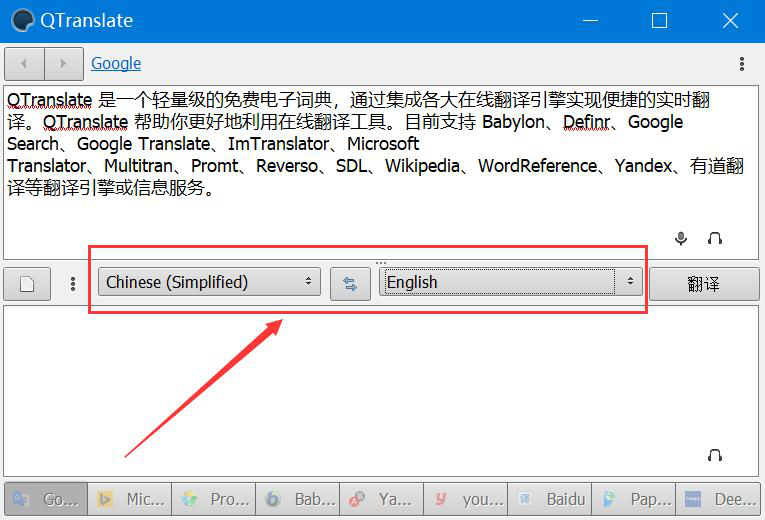Click the forward navigation arrow button
The image size is (765, 520).
(64, 63)
